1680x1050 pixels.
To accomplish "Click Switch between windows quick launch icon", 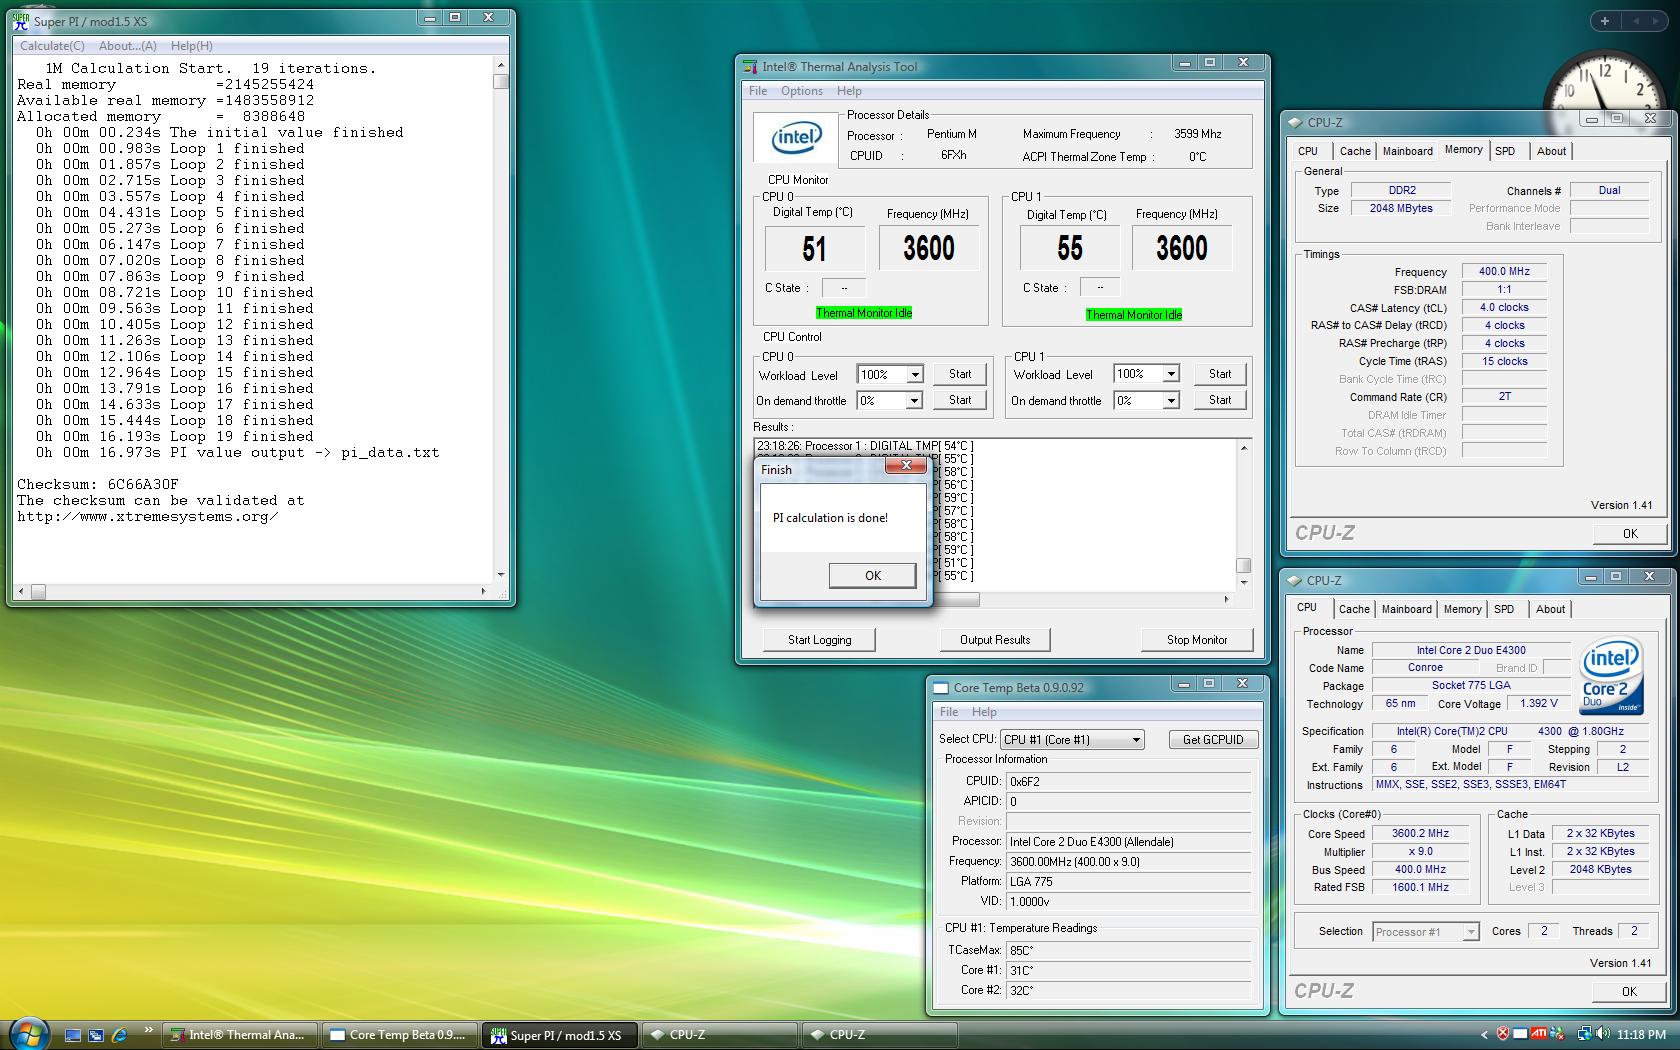I will point(96,1035).
